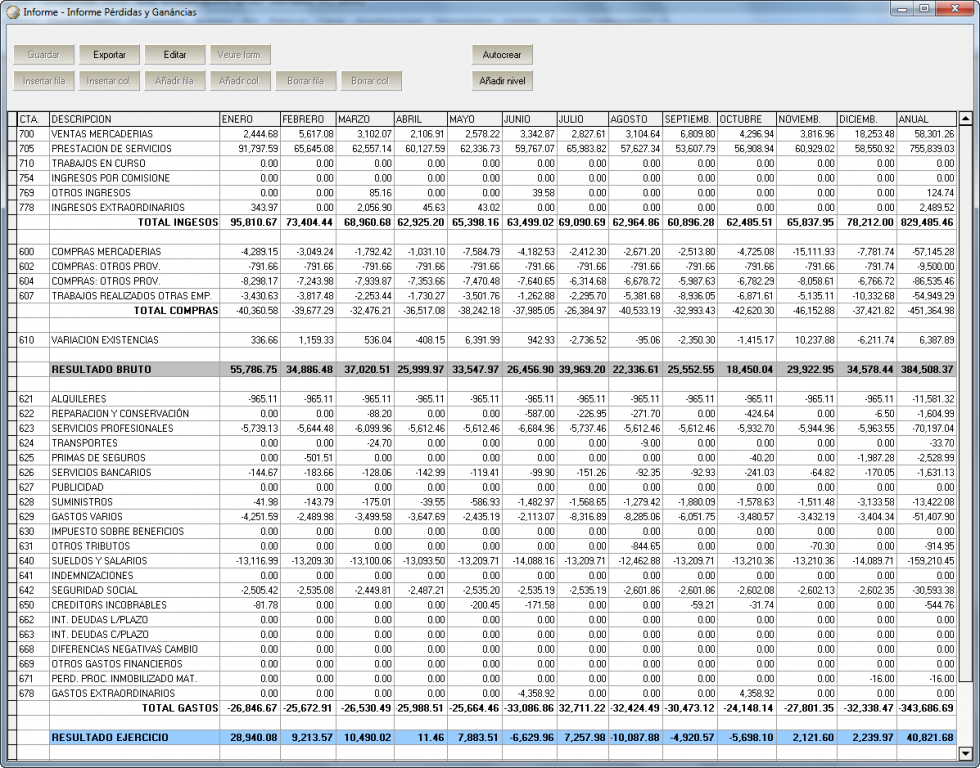Select the COMPRAS MERCADERIAS cell
Viewport: 980px width, 768px height.
click(x=134, y=251)
